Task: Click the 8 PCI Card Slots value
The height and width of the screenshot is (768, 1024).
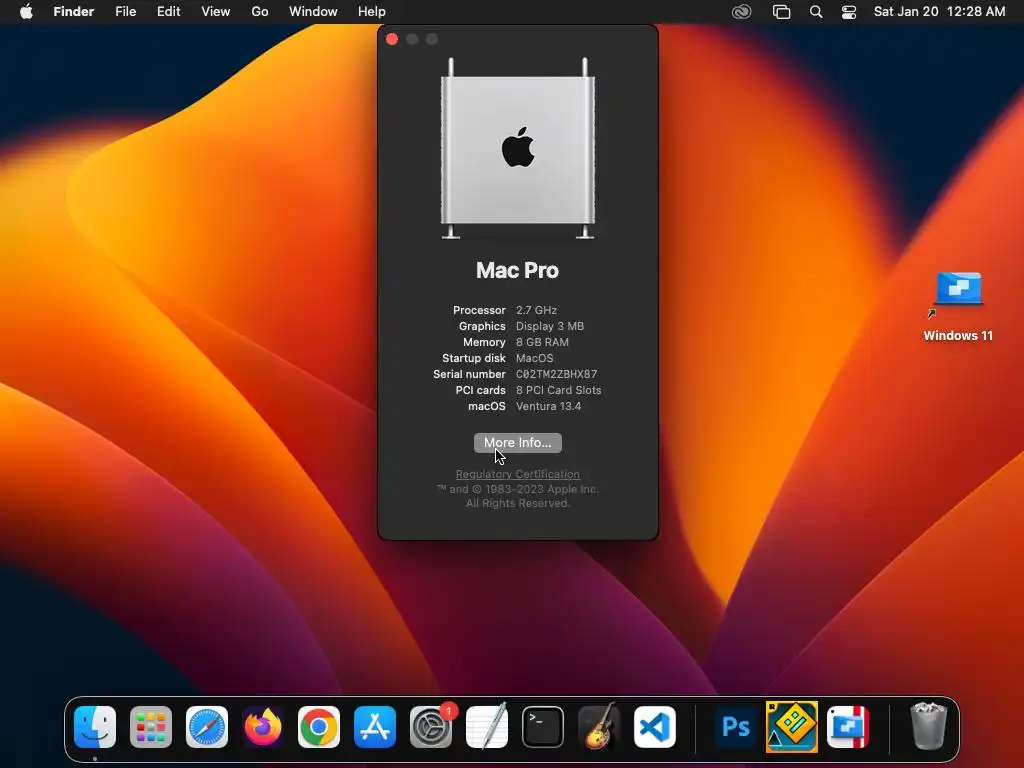Action: click(x=558, y=390)
